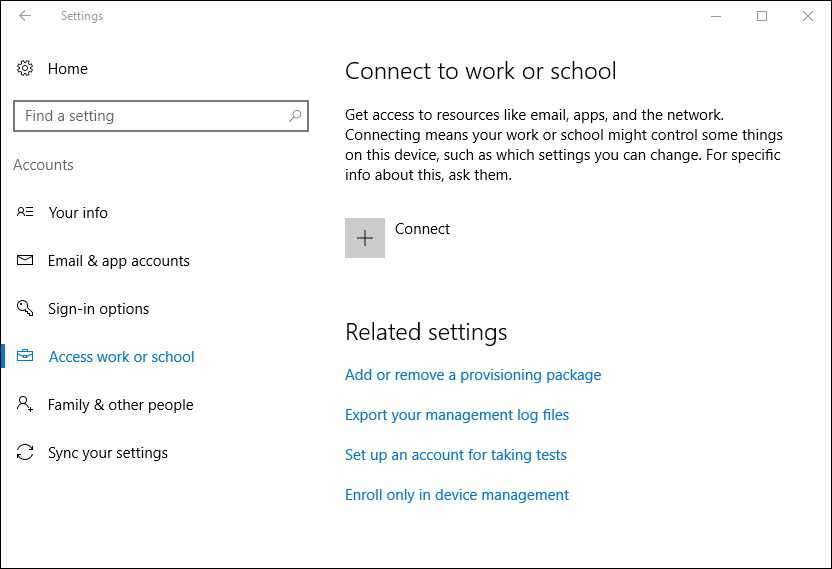This screenshot has width=832, height=569.
Task: Focus the Find a setting search box
Action: click(161, 116)
